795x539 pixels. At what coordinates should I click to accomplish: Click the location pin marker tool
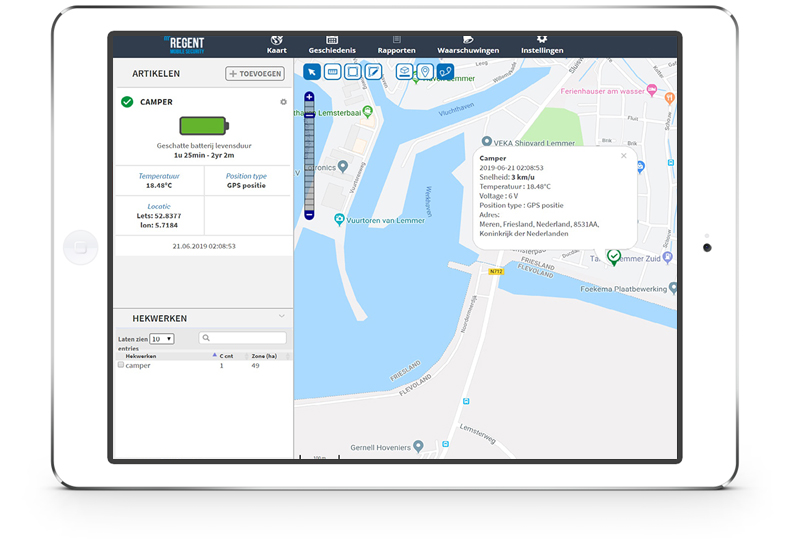pyautogui.click(x=424, y=71)
